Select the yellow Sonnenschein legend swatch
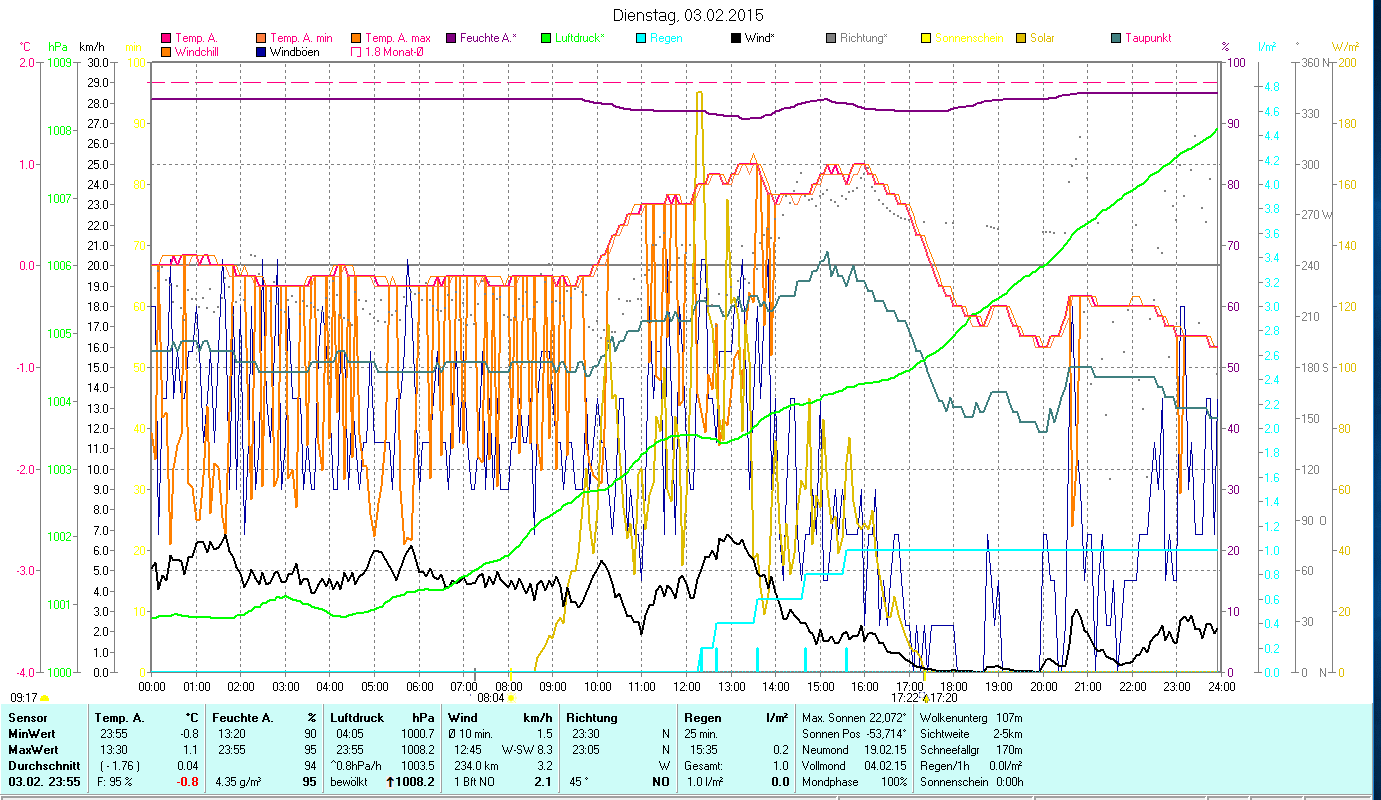 click(x=925, y=38)
